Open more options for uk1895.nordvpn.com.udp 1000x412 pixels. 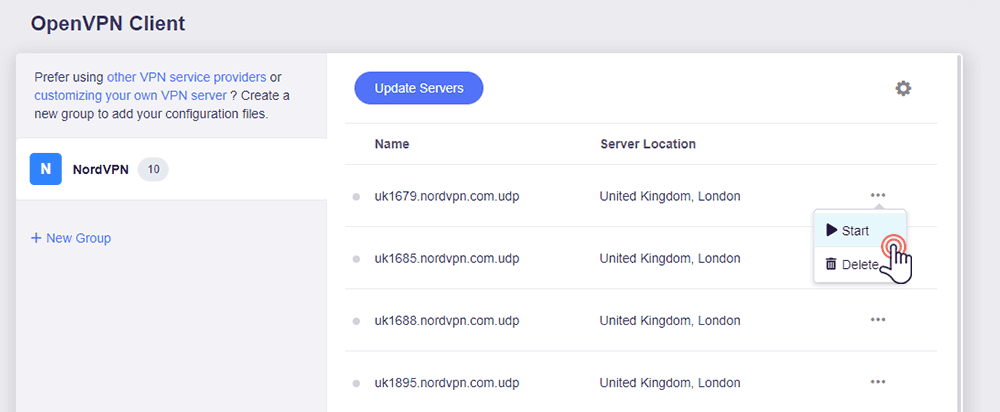click(x=878, y=382)
